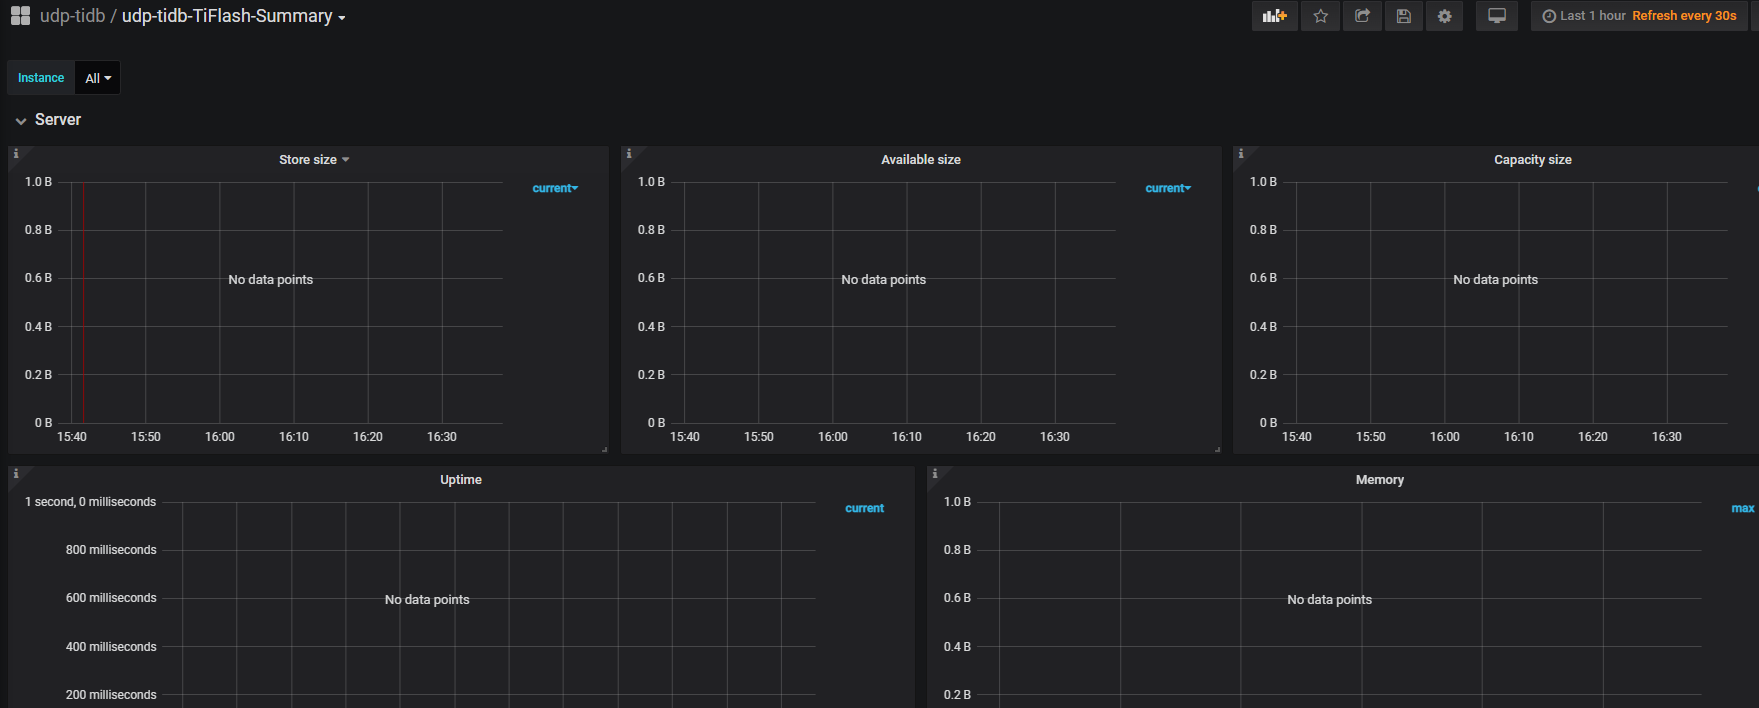Open the Capacity size panel title menu
The image size is (1759, 708).
(x=1532, y=160)
